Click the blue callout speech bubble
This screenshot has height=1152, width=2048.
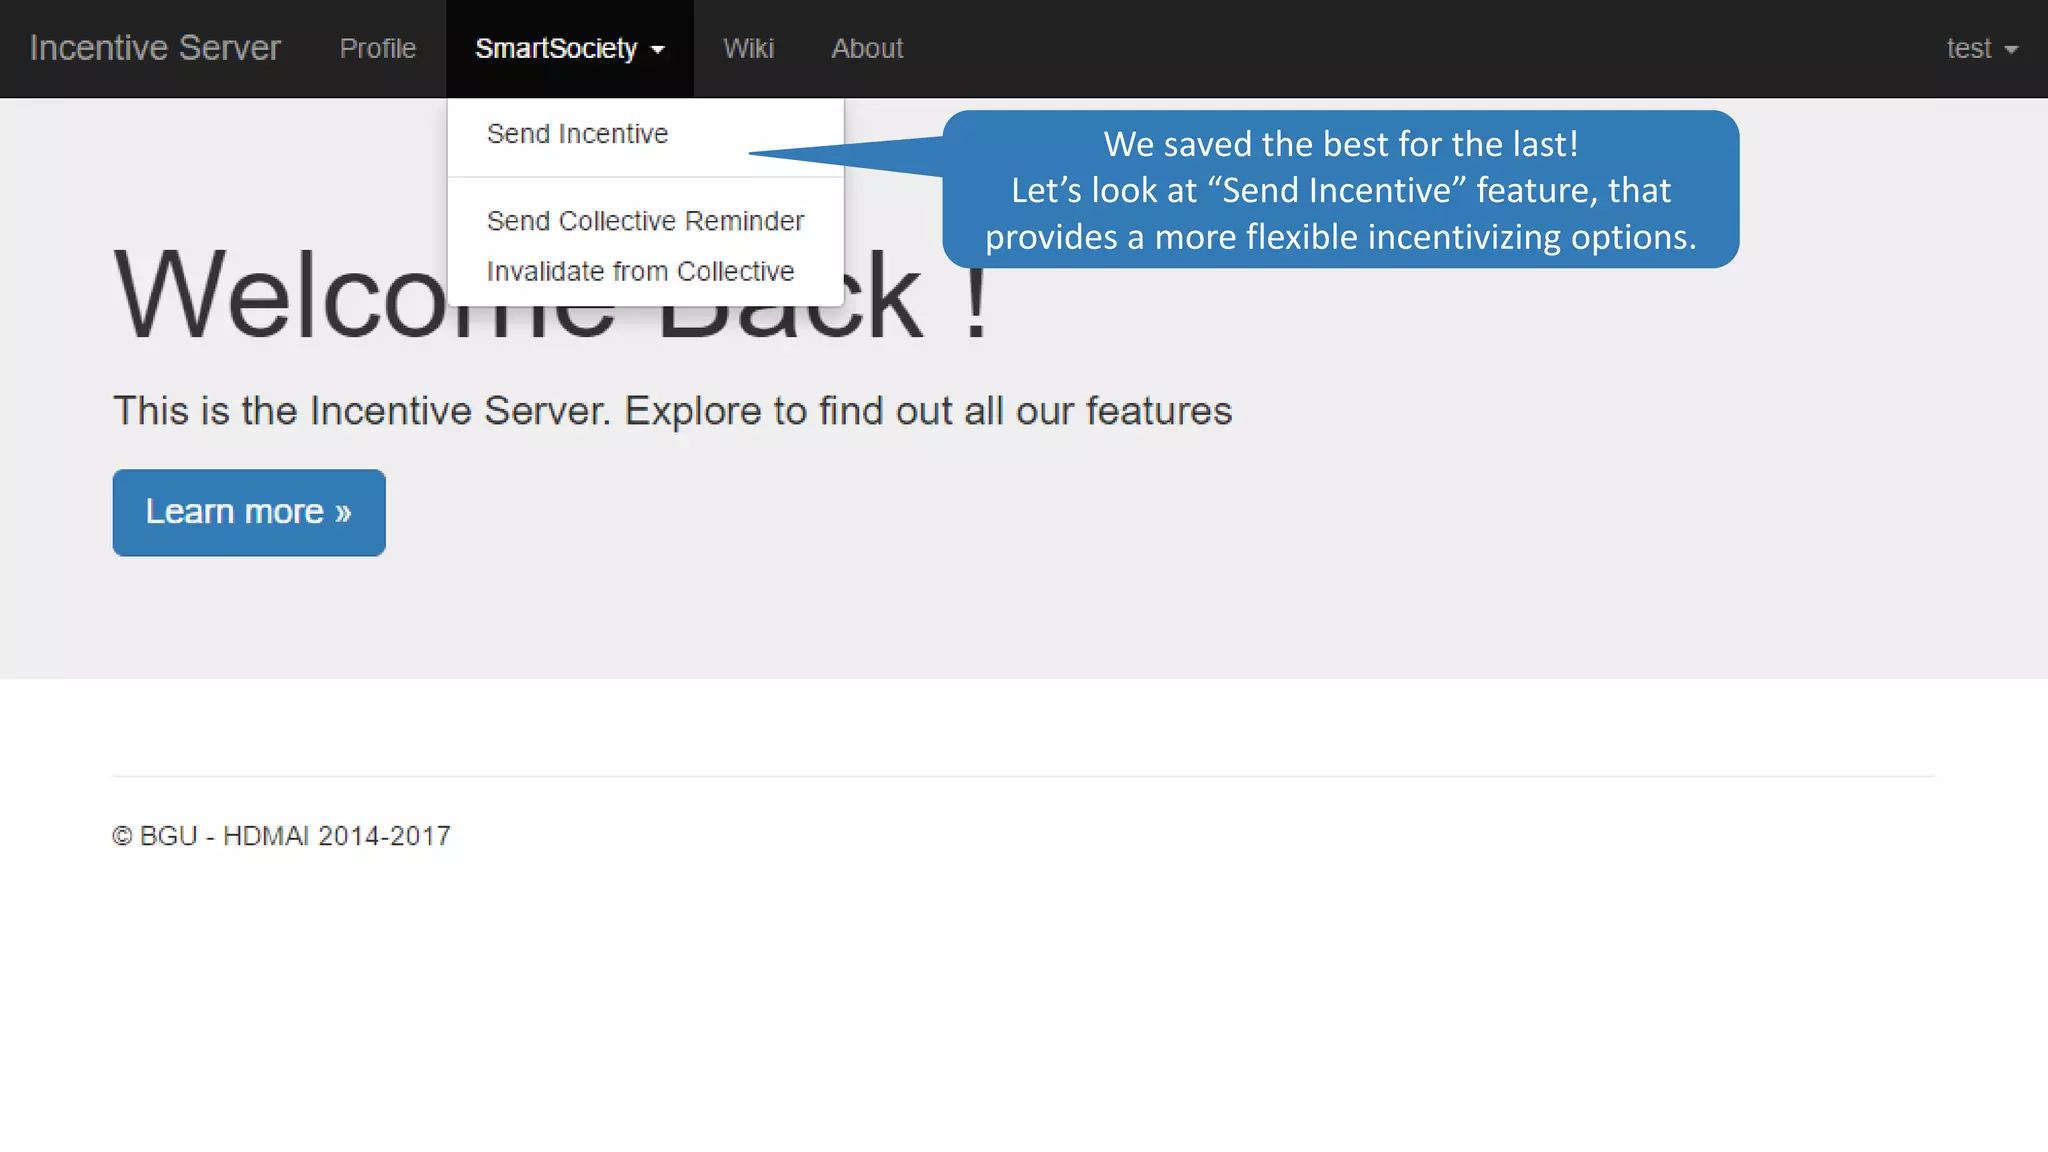(x=1340, y=190)
